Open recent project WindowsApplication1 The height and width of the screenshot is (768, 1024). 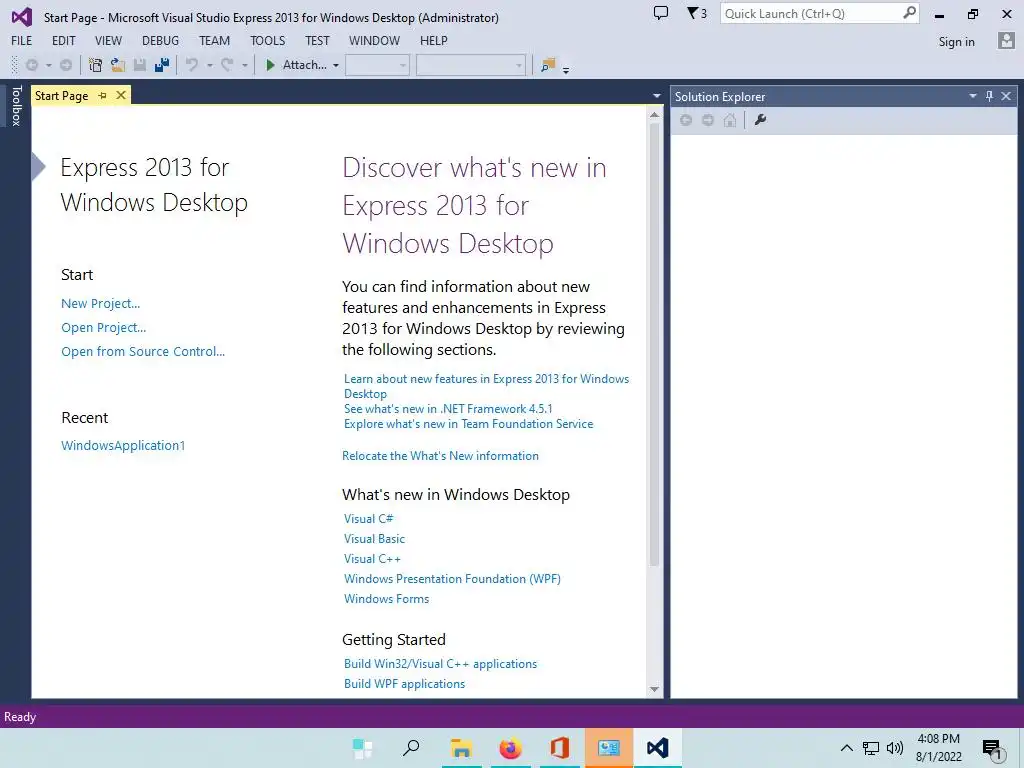123,445
